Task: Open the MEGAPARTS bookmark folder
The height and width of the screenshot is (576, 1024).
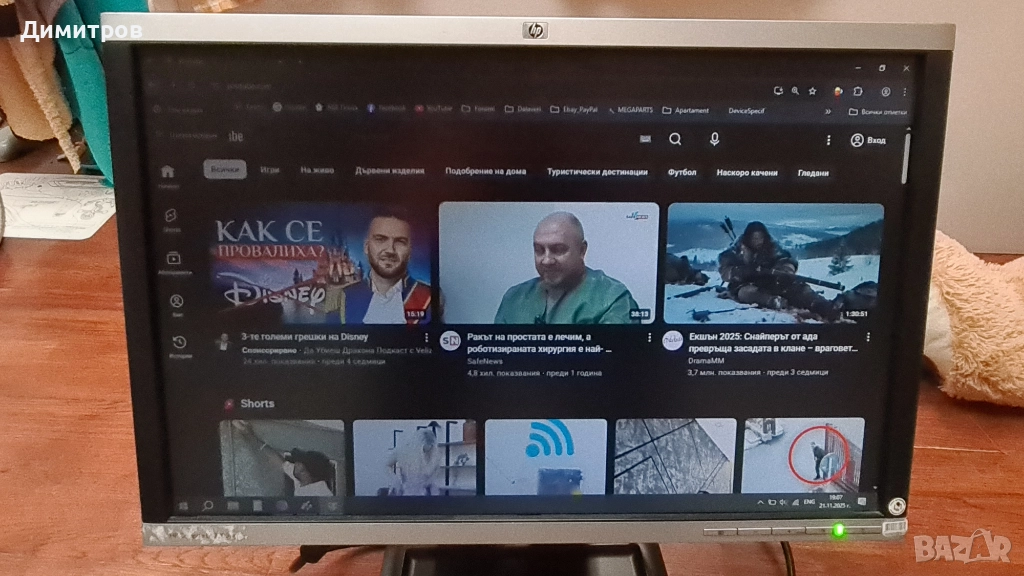Action: click(x=635, y=110)
